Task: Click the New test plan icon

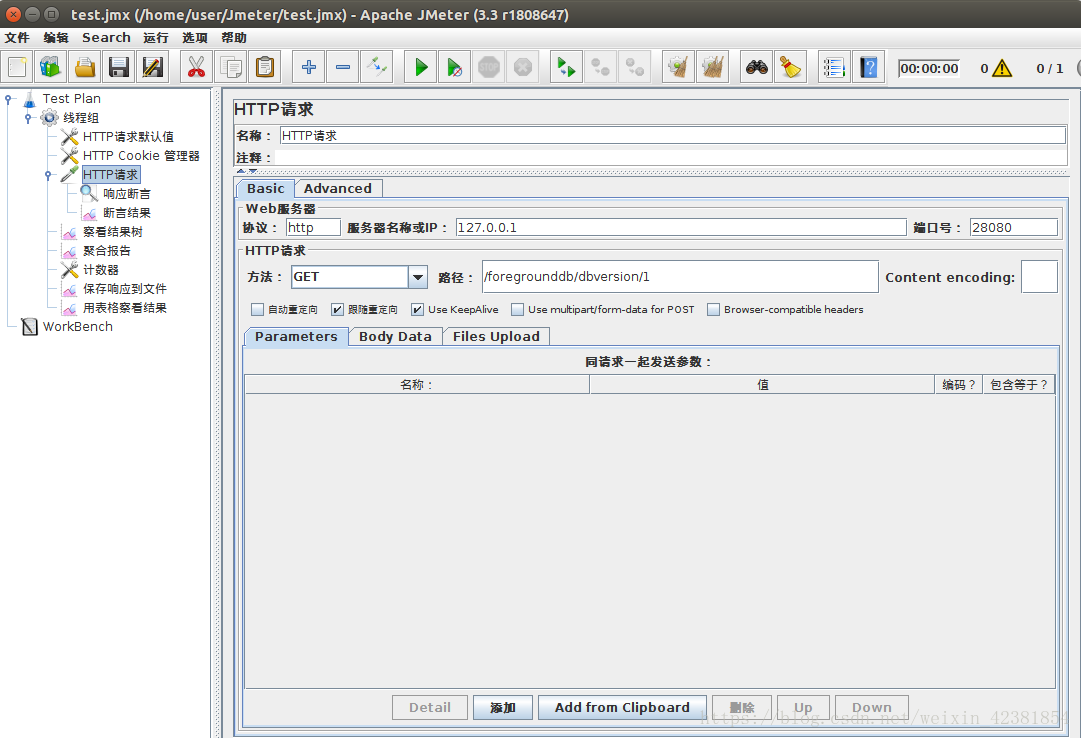Action: click(x=17, y=68)
